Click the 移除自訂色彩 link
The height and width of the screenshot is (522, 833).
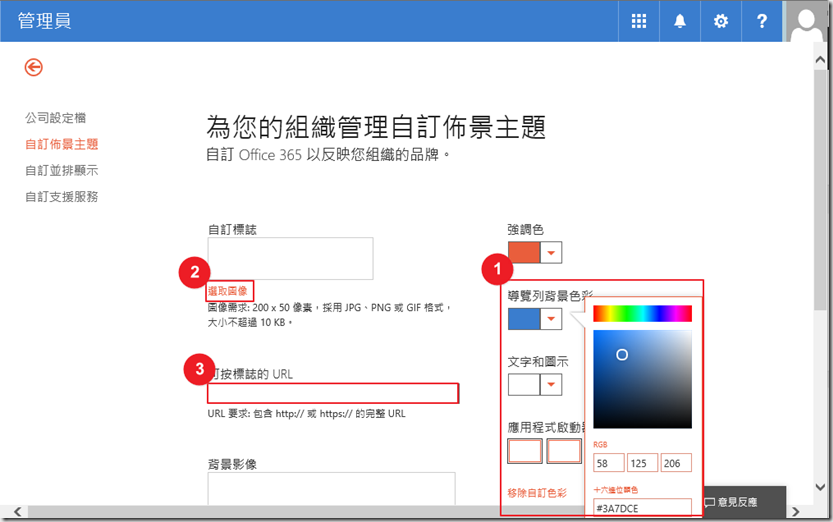pyautogui.click(x=537, y=493)
